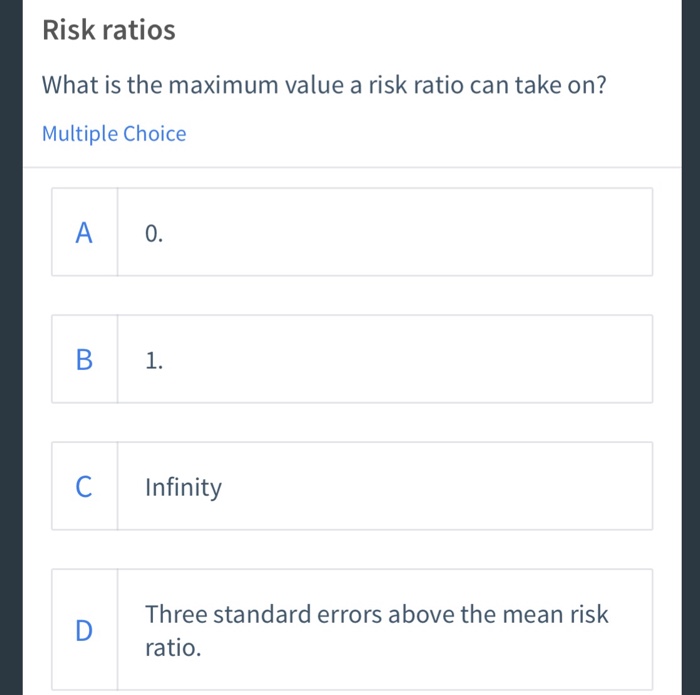Choose the "Infinity" answer text
The width and height of the screenshot is (700, 695).
(183, 488)
